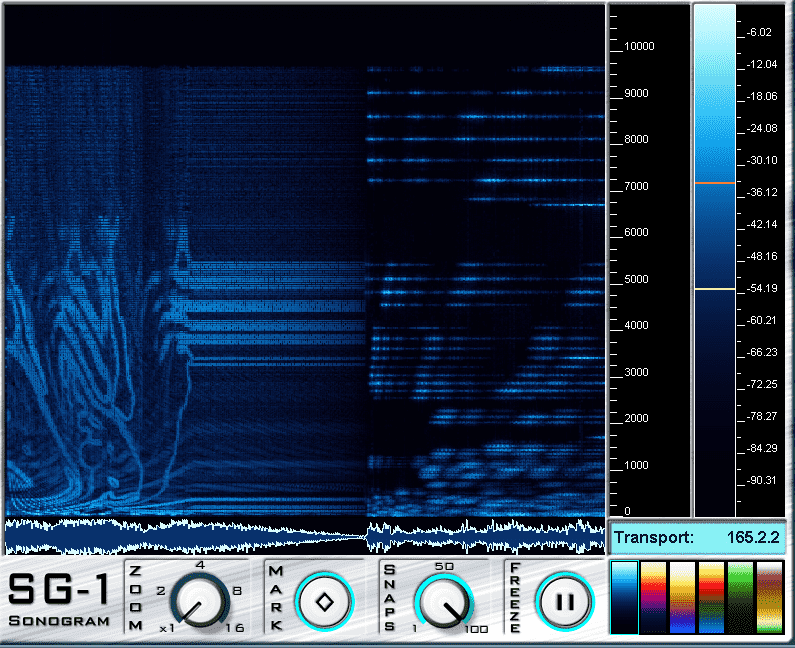Click the orange upper threshold marker on level scale
This screenshot has width=795, height=648.
[x=715, y=183]
